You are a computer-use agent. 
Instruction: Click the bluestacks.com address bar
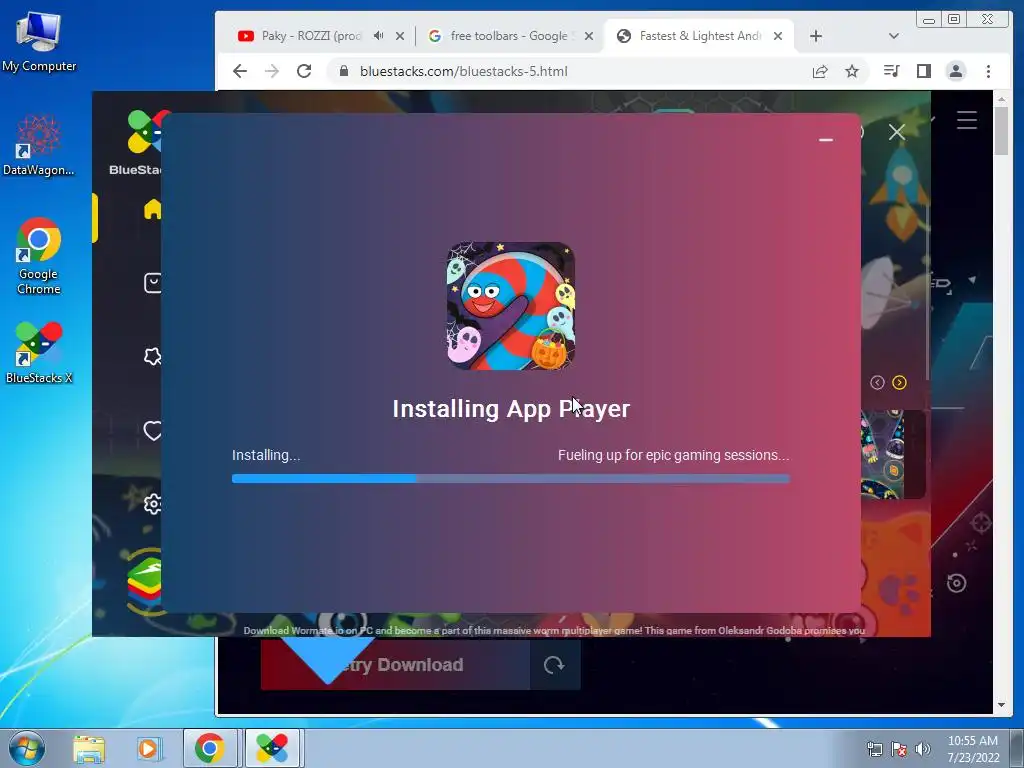464,71
